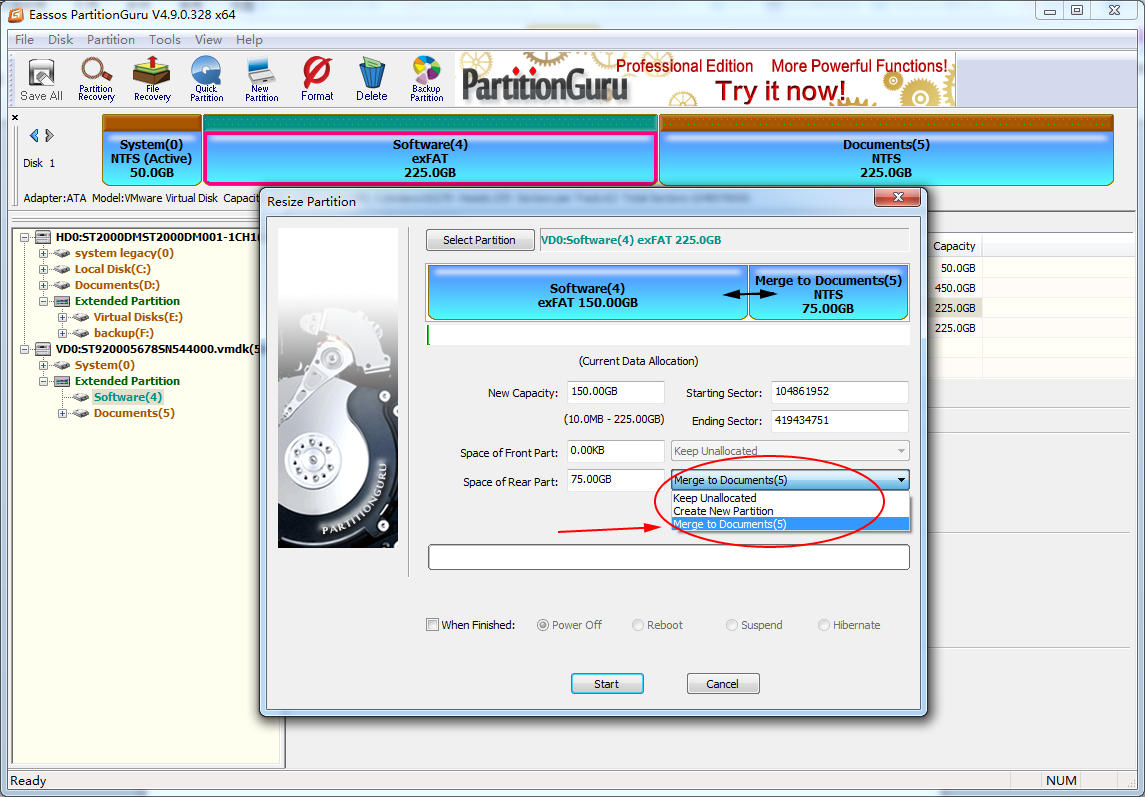Go to next disk arrow
1145x797 pixels.
click(50, 135)
